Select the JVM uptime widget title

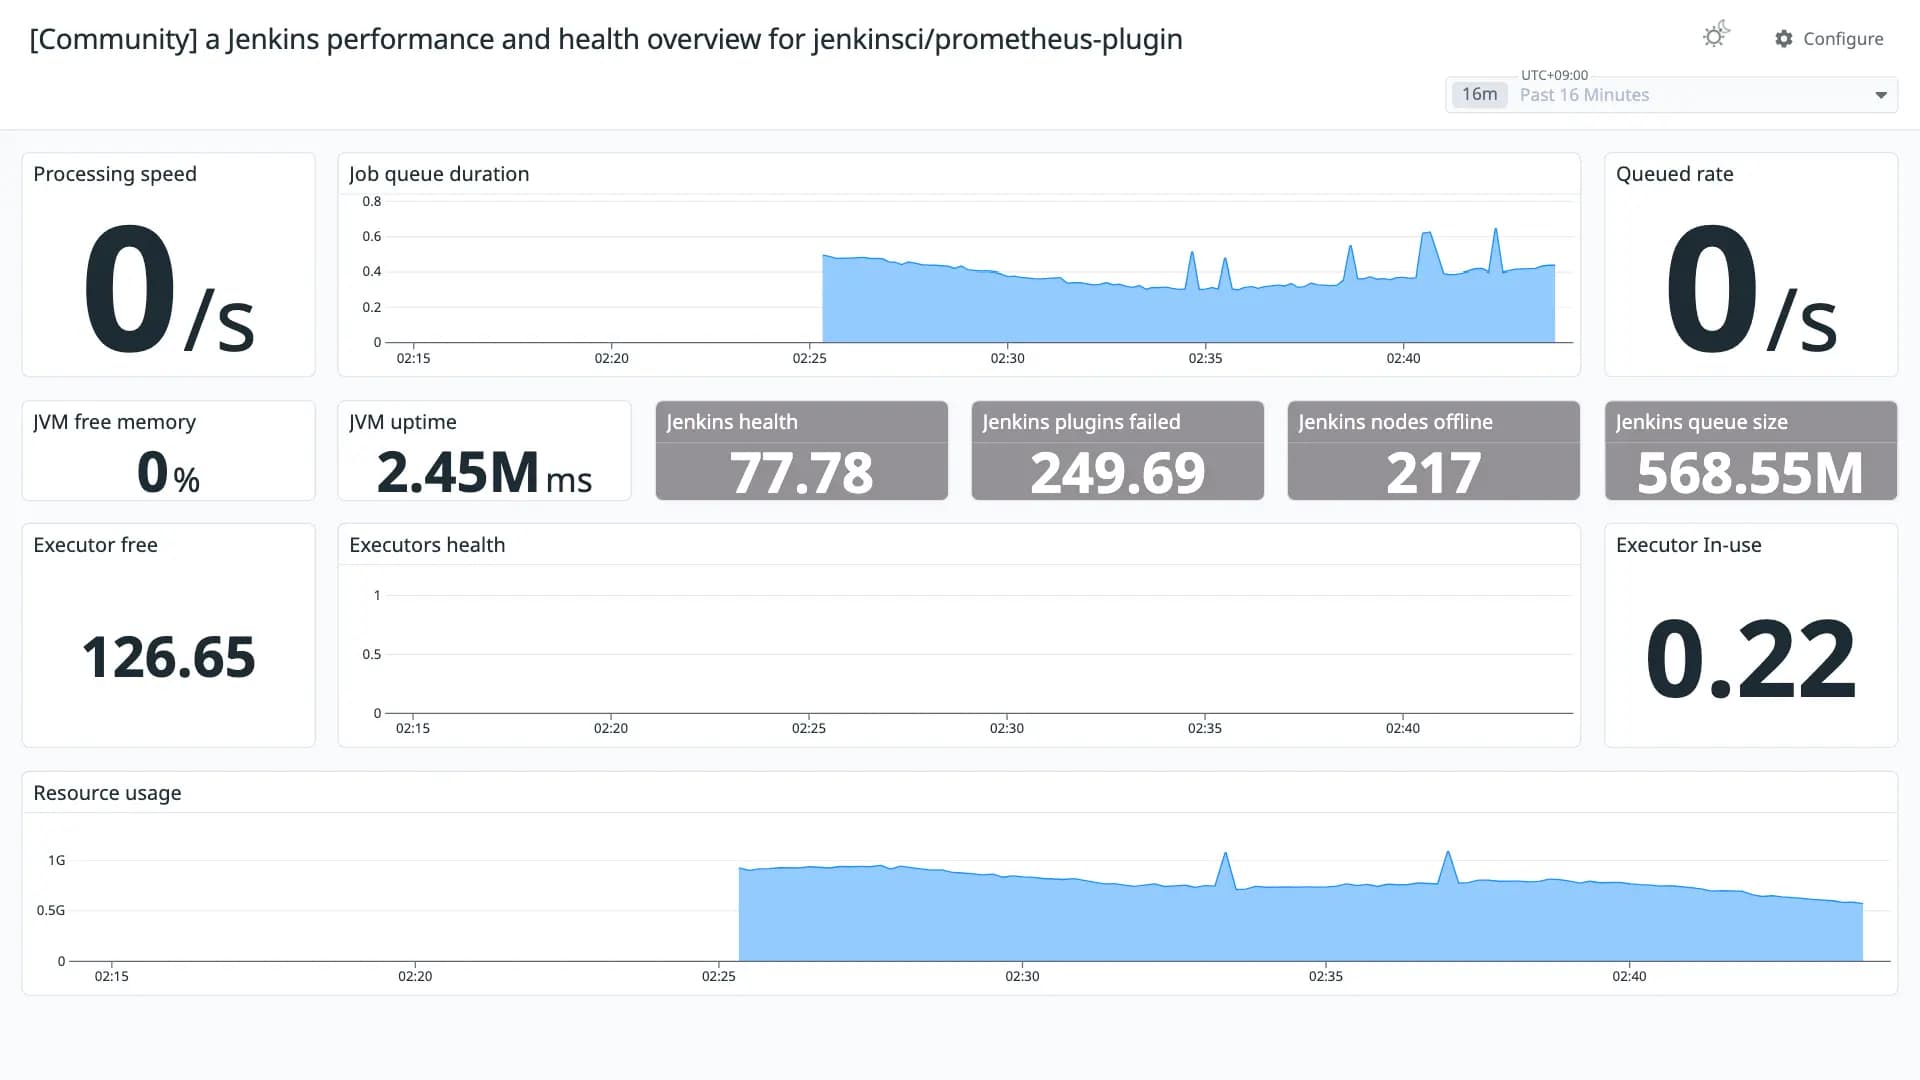[x=403, y=422]
